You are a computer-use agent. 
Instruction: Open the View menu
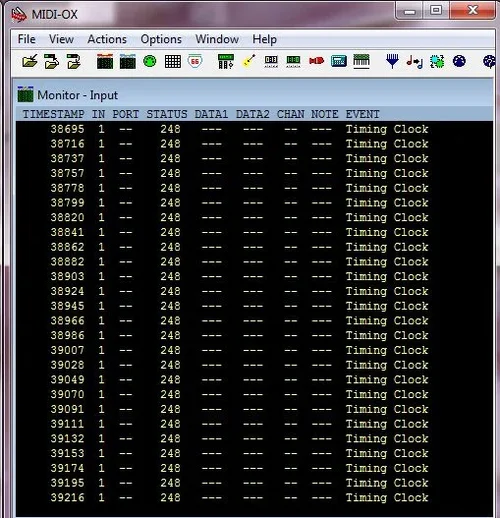[61, 39]
